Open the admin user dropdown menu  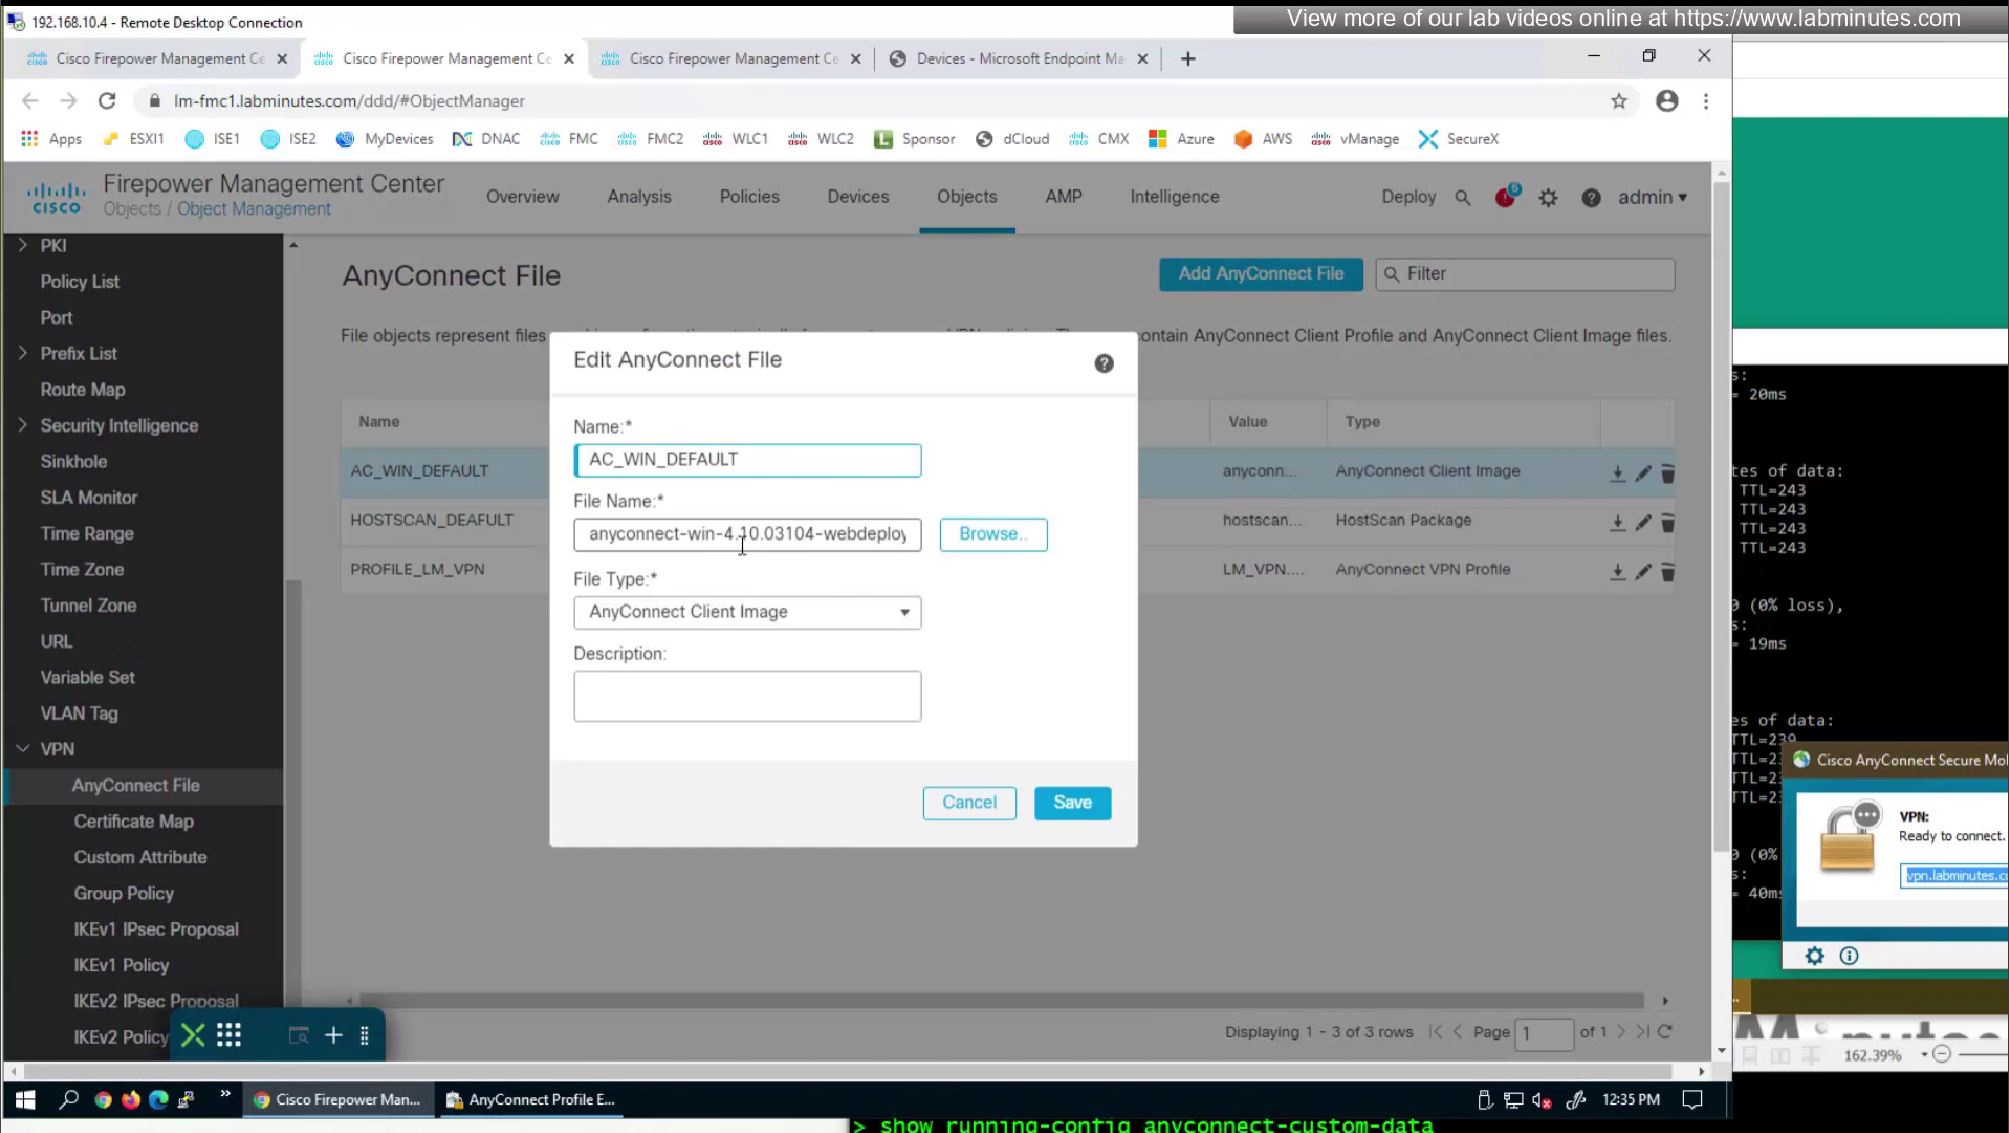[1652, 197]
